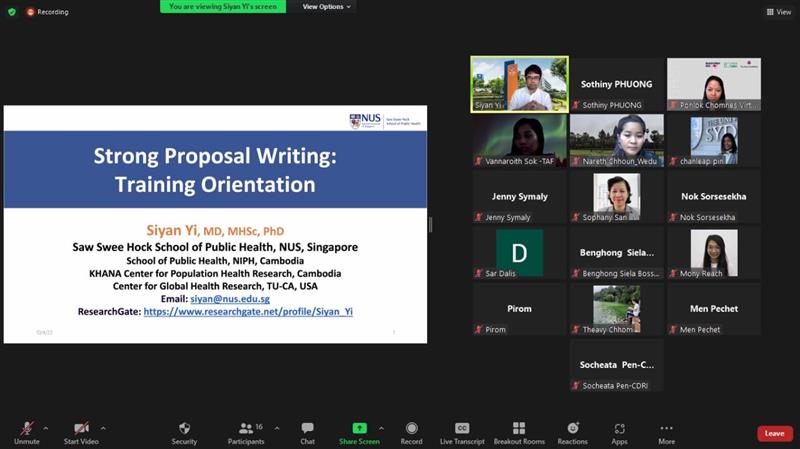Viewport: 800px width, 449px height.
Task: Open the ResearchGate profile link
Action: click(248, 312)
